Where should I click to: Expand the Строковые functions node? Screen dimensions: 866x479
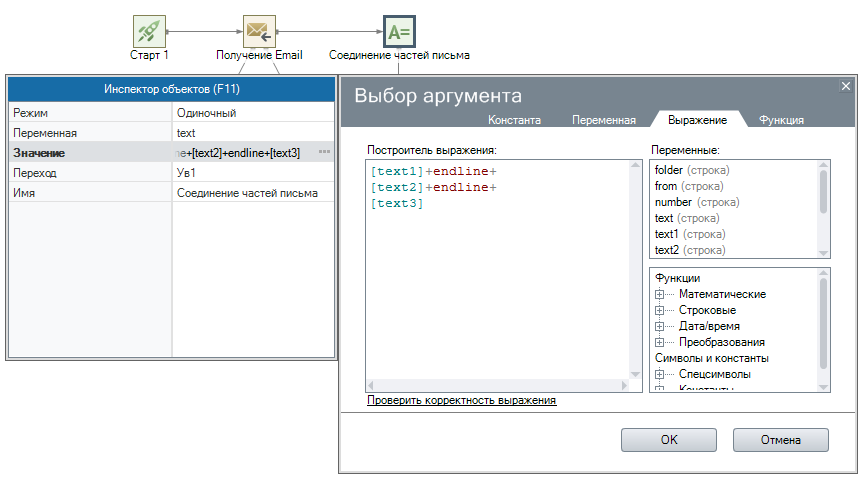click(660, 310)
